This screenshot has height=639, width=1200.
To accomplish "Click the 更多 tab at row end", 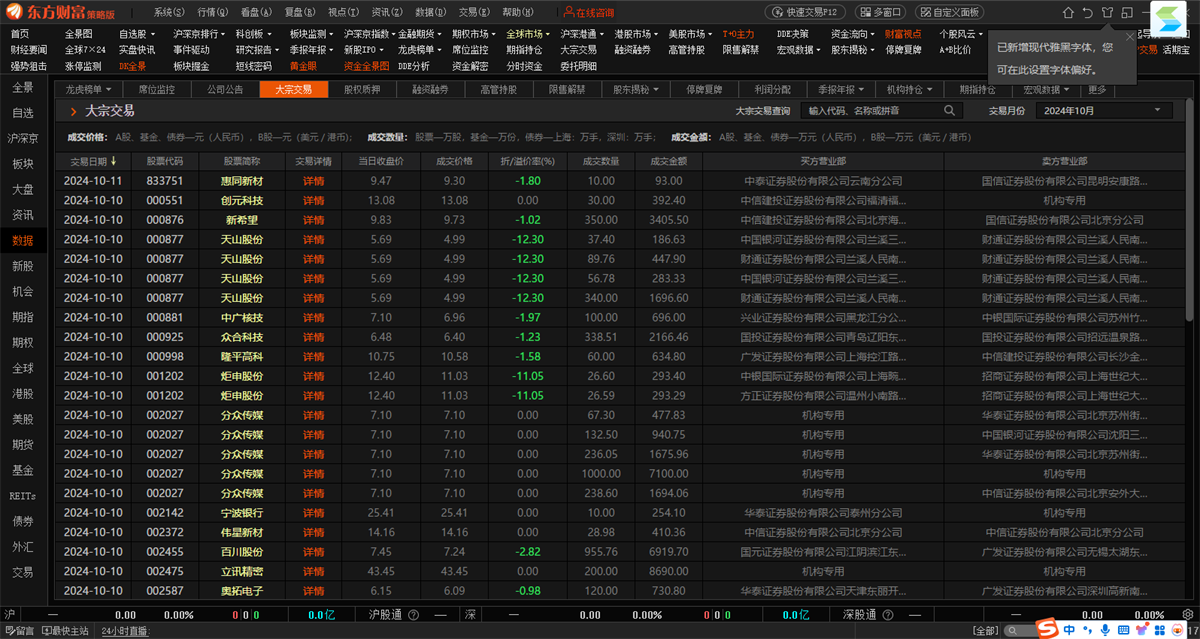I will pos(1098,89).
